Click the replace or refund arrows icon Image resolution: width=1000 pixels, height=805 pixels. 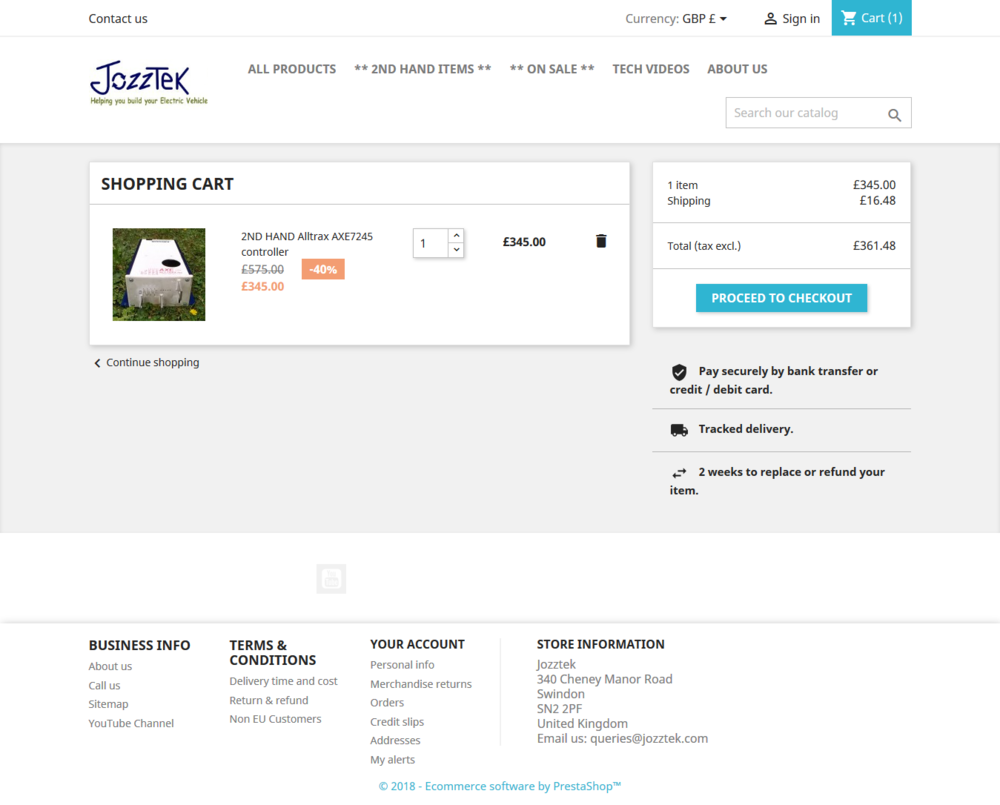click(x=679, y=471)
